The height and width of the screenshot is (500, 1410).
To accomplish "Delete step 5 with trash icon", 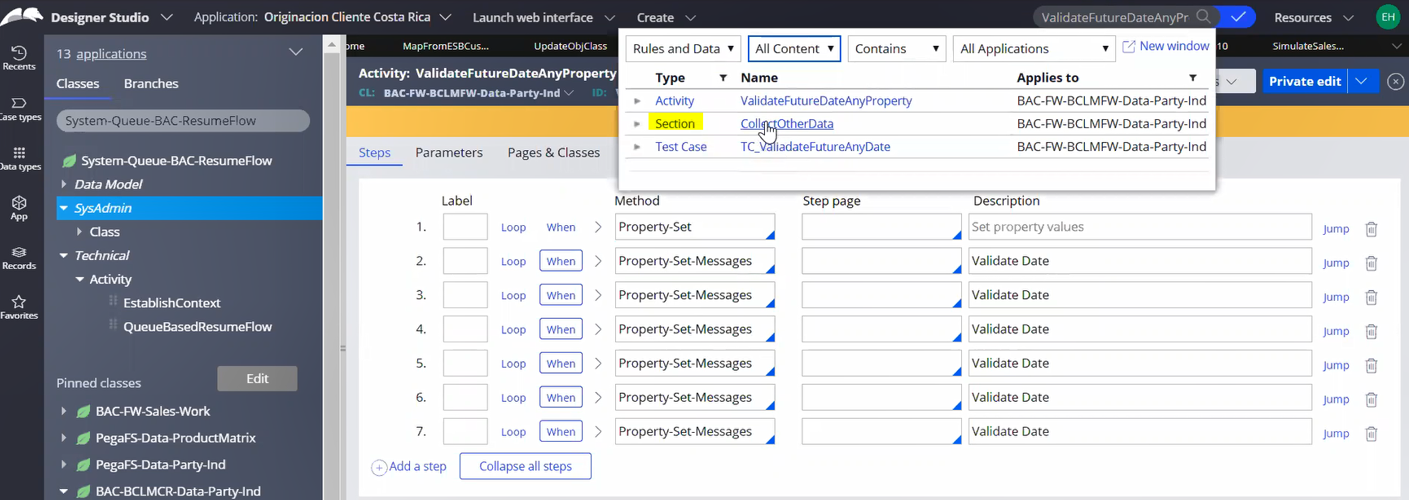I will coord(1371,365).
